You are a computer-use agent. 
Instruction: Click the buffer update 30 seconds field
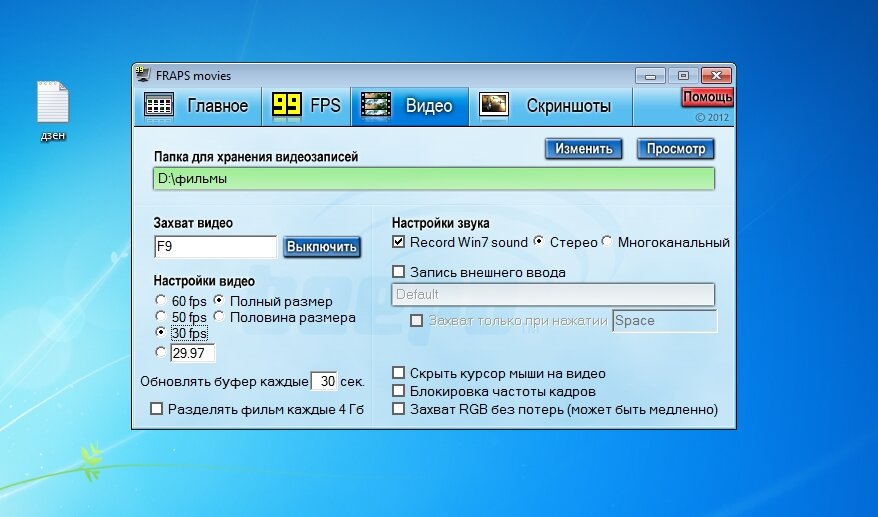[x=324, y=381]
